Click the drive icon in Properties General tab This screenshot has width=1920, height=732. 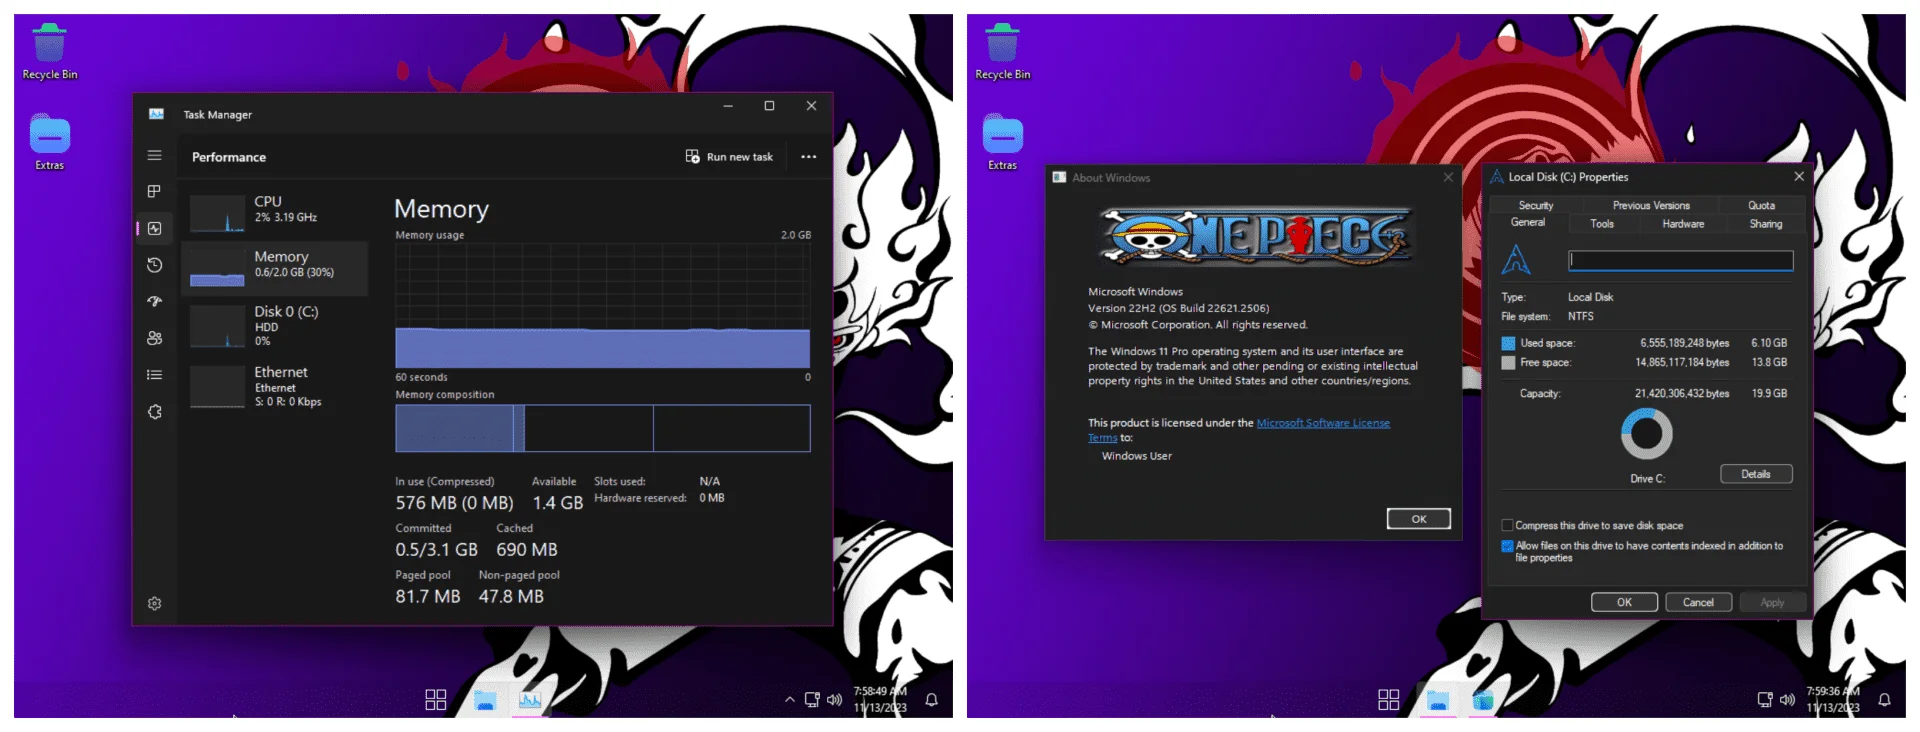coord(1516,259)
